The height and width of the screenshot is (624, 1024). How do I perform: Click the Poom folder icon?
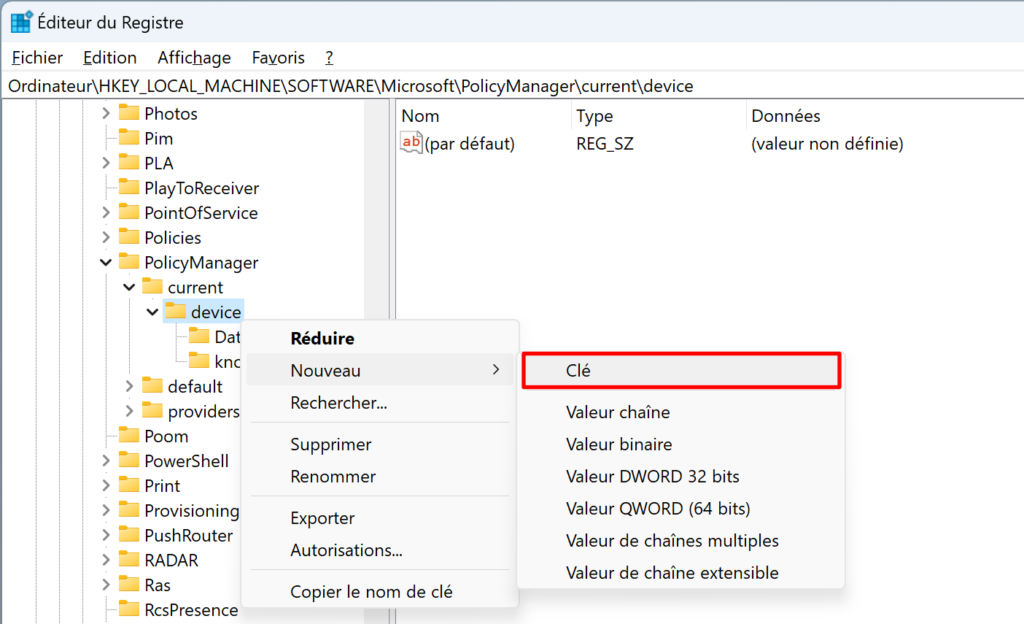[x=129, y=435]
